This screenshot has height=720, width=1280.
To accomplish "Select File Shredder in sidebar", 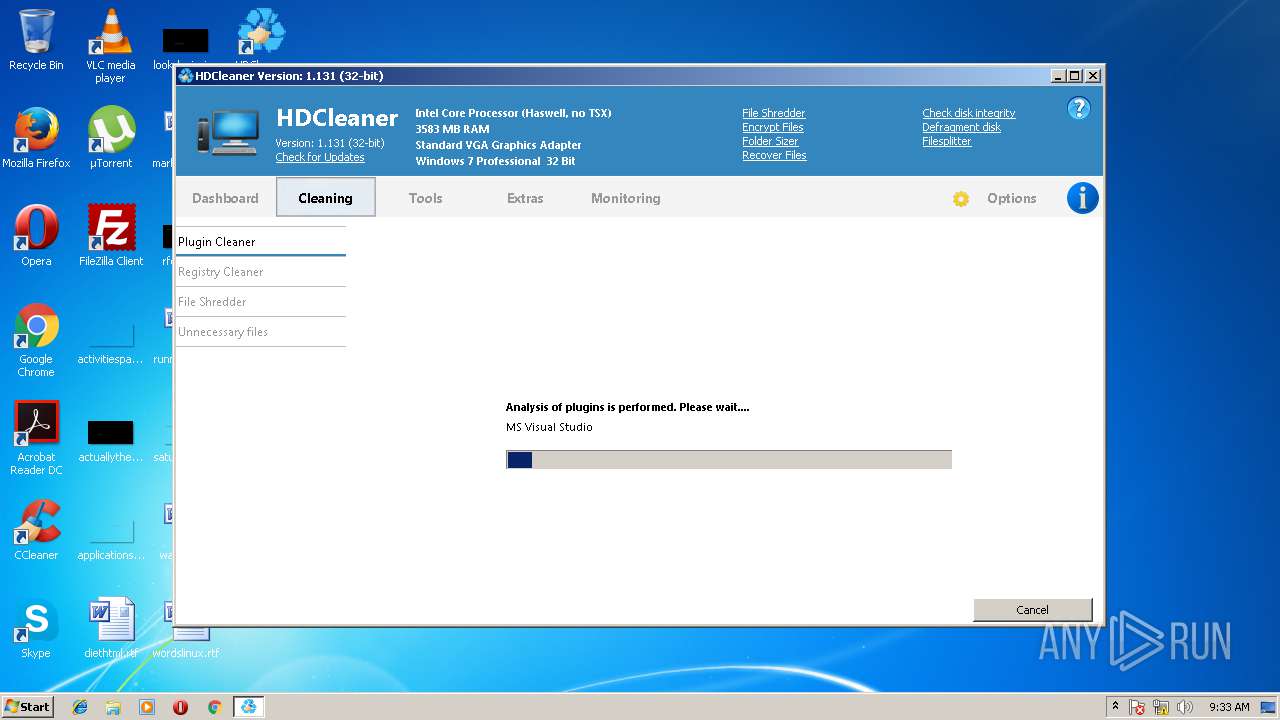I will [261, 302].
